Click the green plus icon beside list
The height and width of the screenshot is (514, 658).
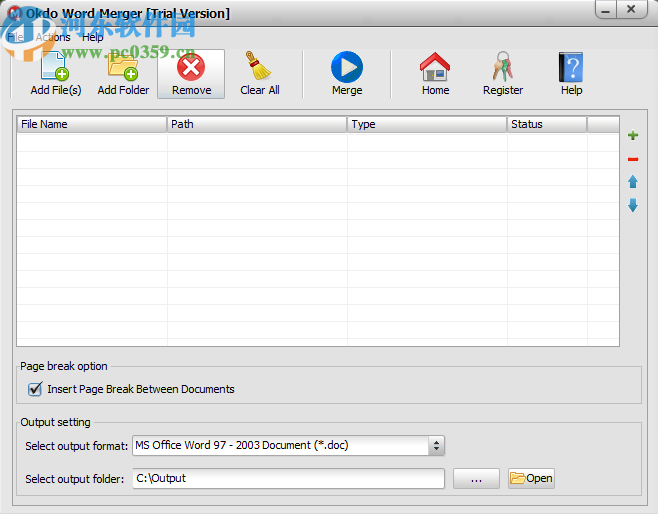[633, 135]
